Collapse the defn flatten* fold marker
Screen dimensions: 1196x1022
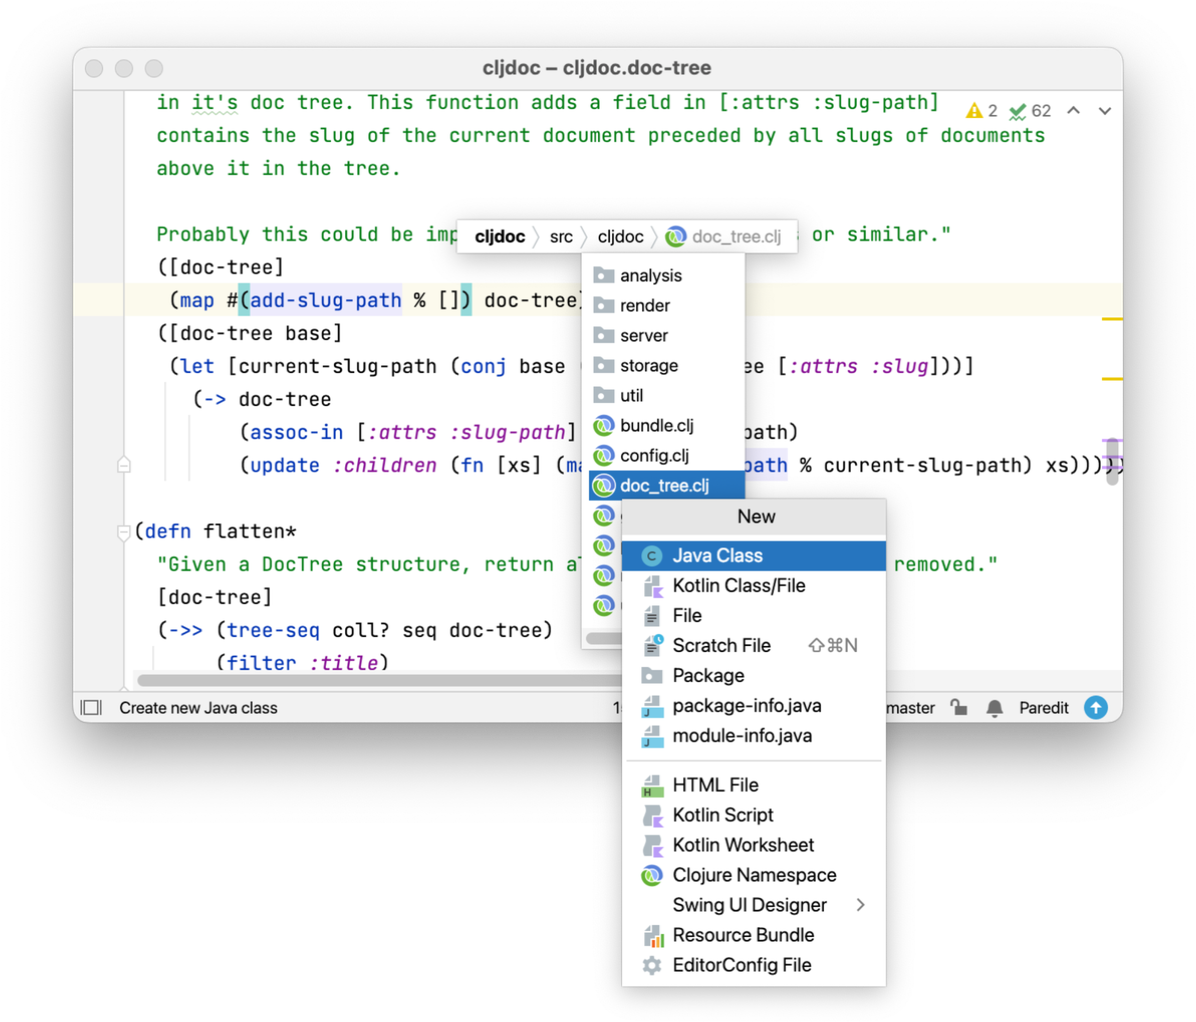click(124, 532)
